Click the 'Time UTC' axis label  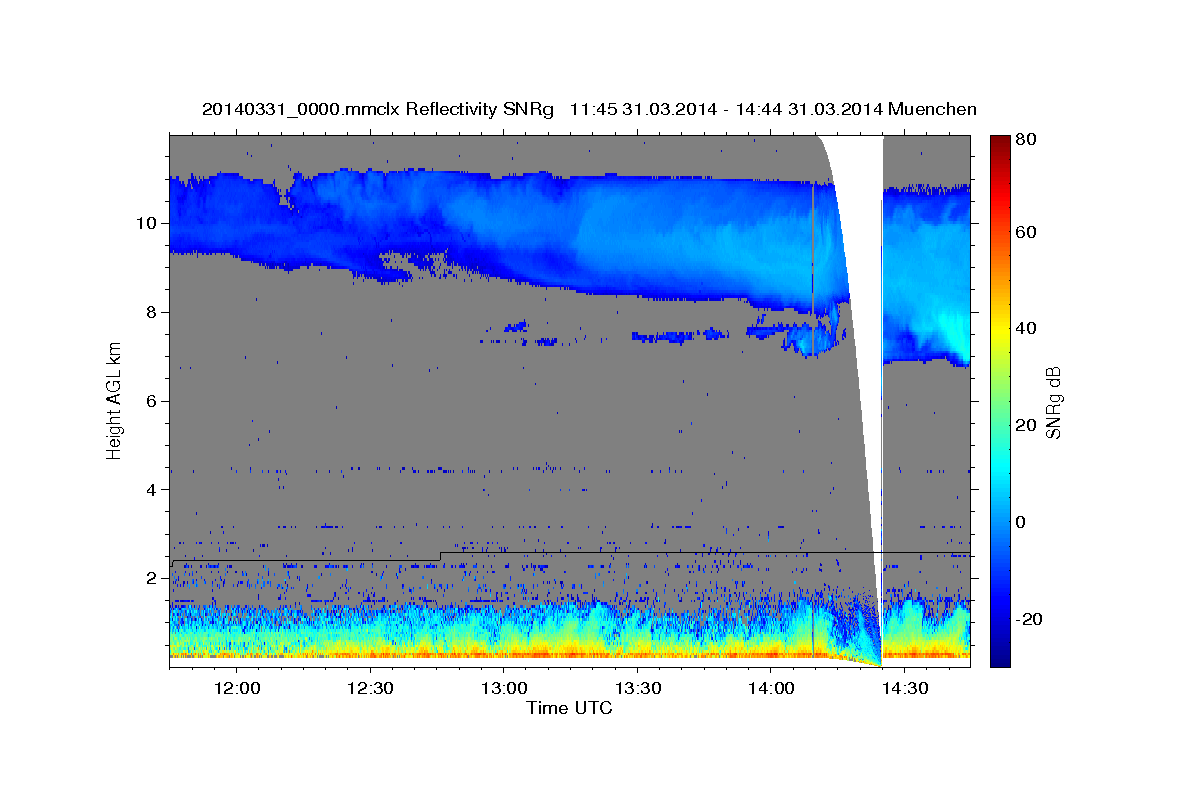tap(569, 709)
